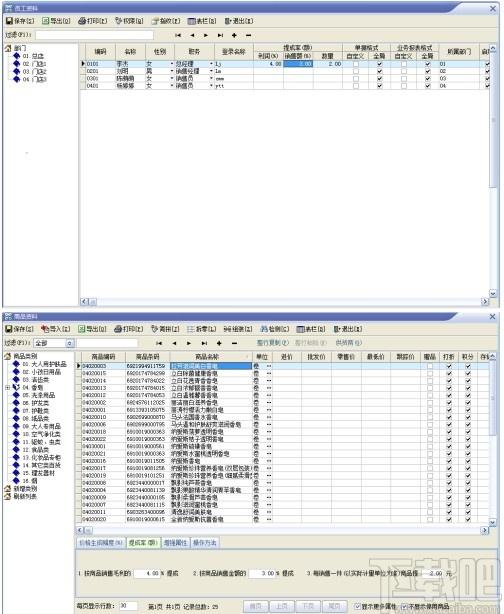504x614 pixels.
Task: Click the 打印 printer icon in 员工资料 toolbar
Action: (x=82, y=21)
